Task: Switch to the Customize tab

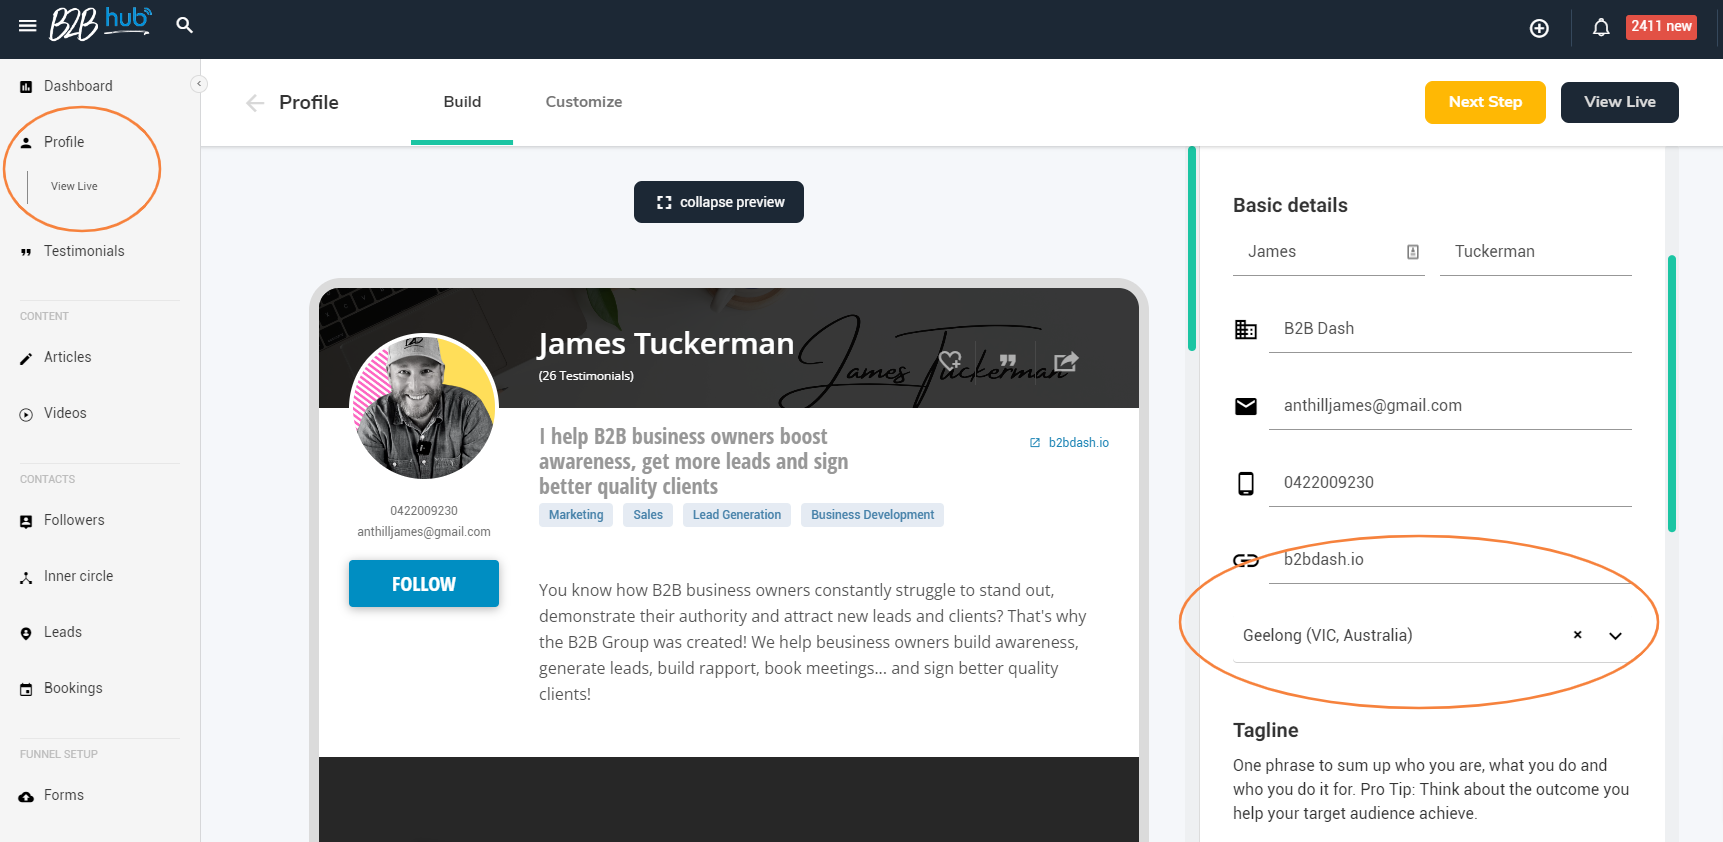Action: coord(584,102)
